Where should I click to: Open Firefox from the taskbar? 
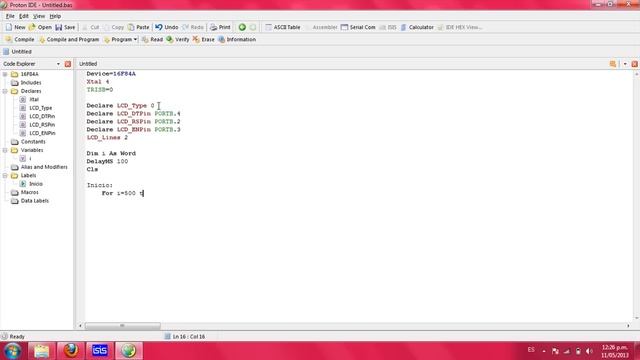[71, 351]
